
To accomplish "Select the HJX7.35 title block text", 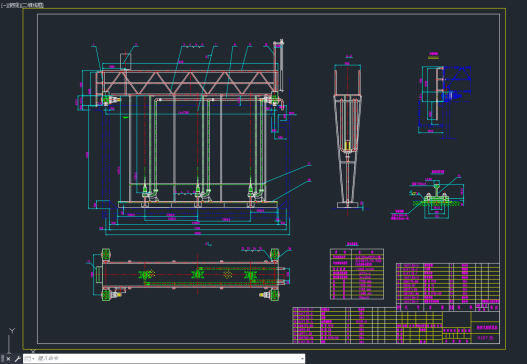I will click(x=485, y=338).
